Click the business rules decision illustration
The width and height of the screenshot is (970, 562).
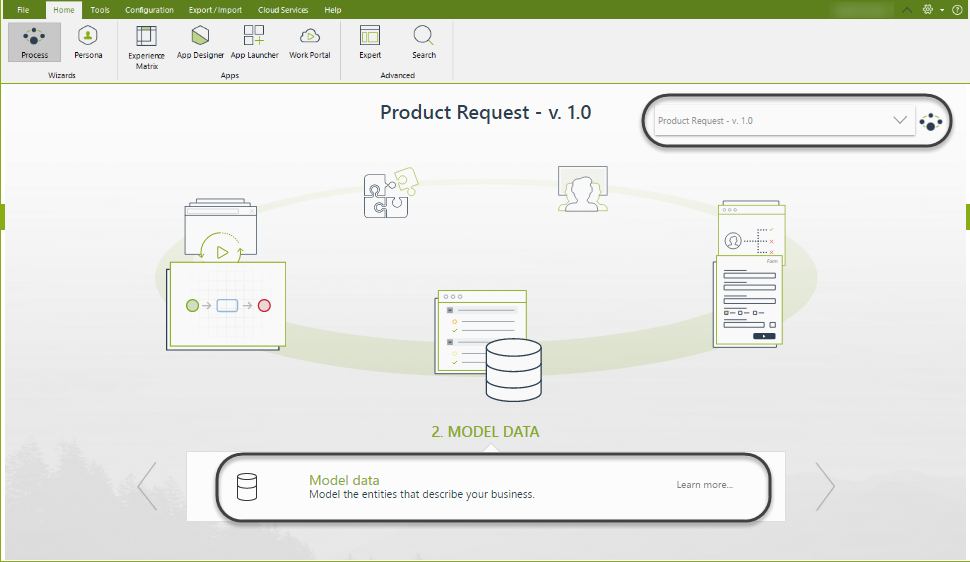coord(752,229)
